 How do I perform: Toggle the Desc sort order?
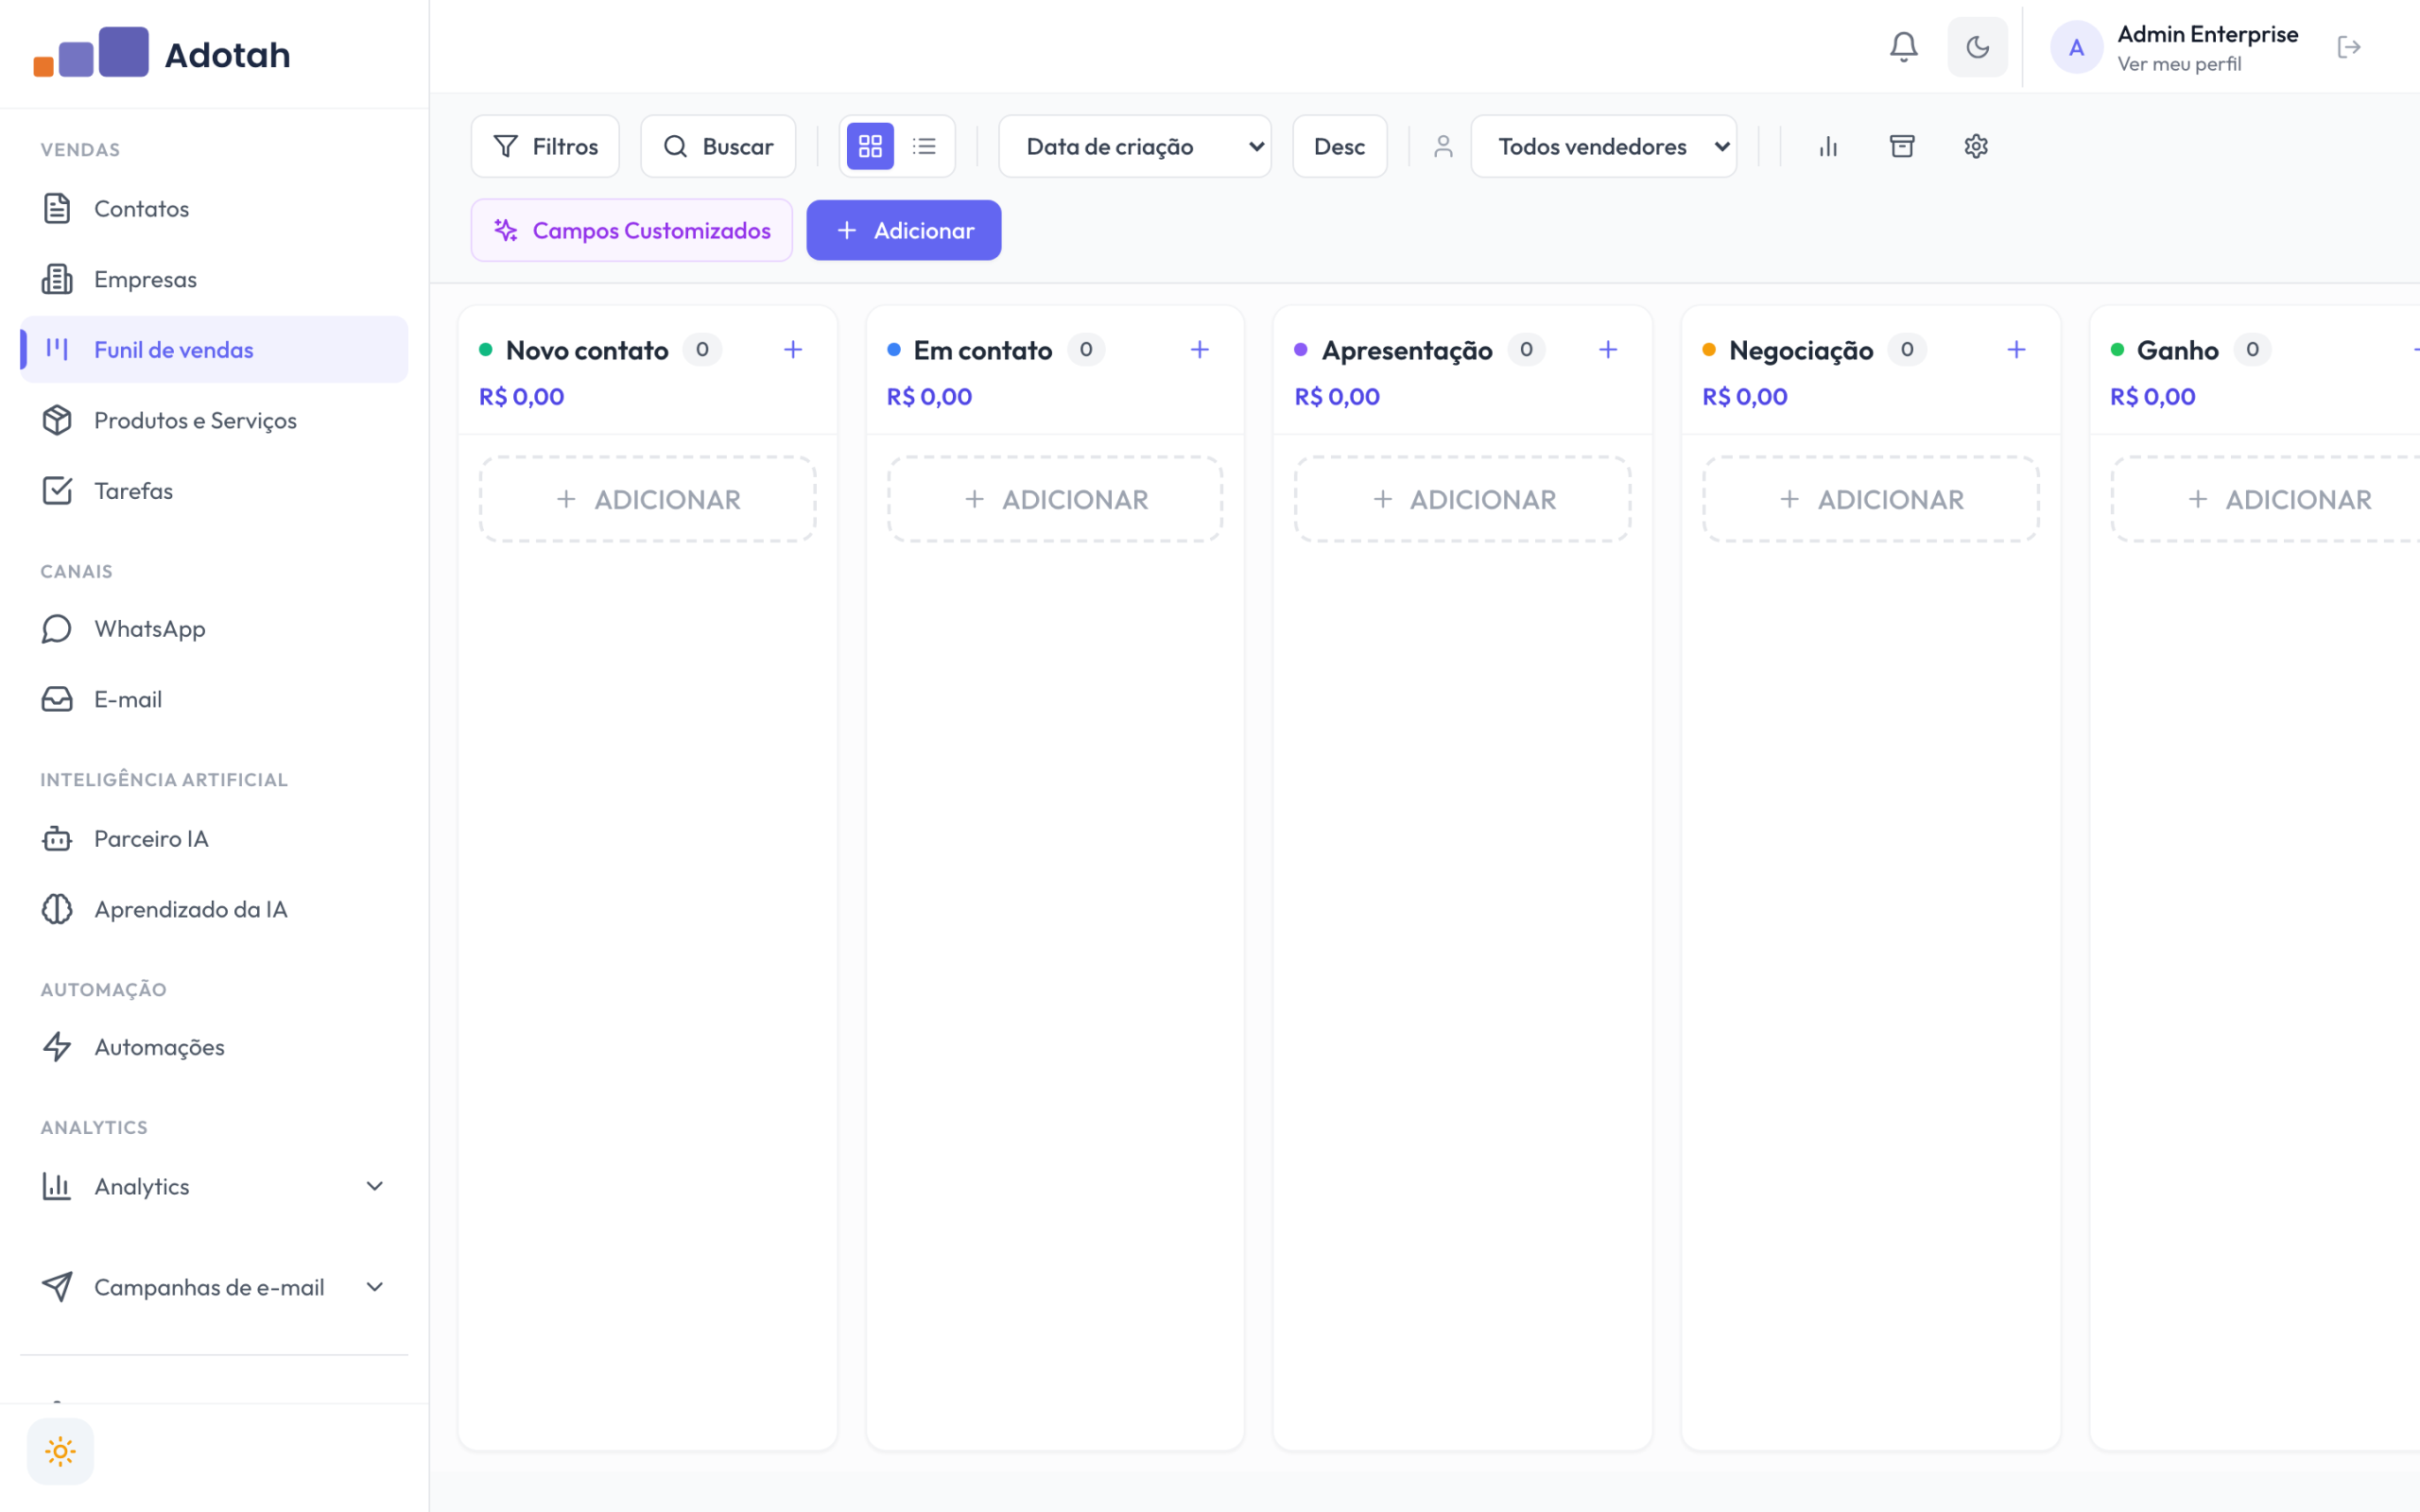pyautogui.click(x=1339, y=147)
